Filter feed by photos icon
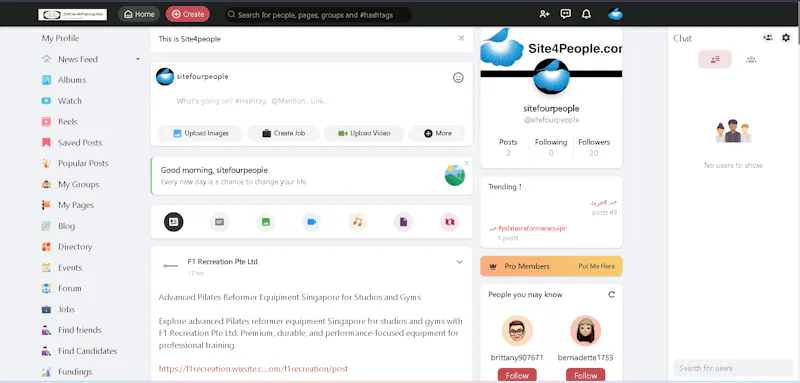 [x=265, y=222]
